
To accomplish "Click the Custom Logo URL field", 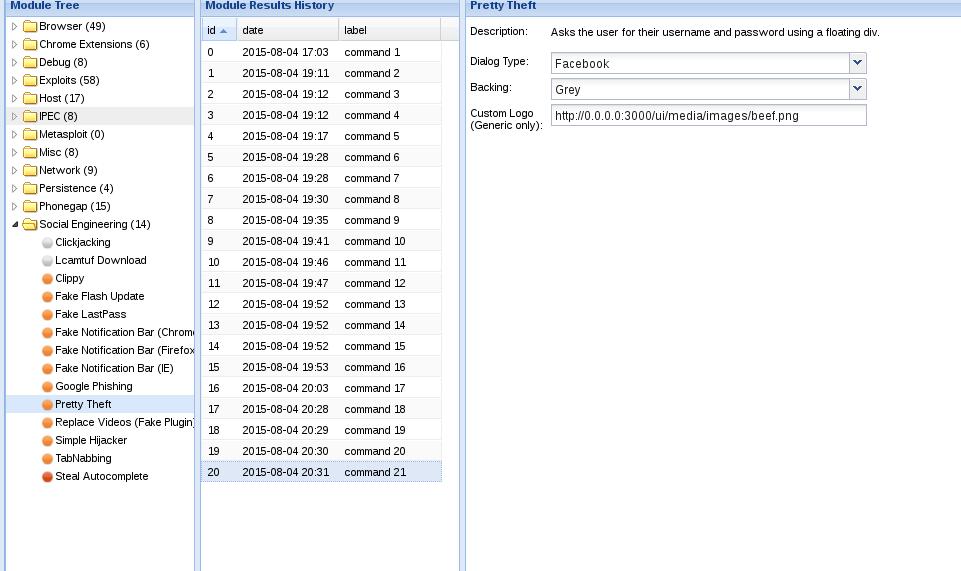I will 708,115.
